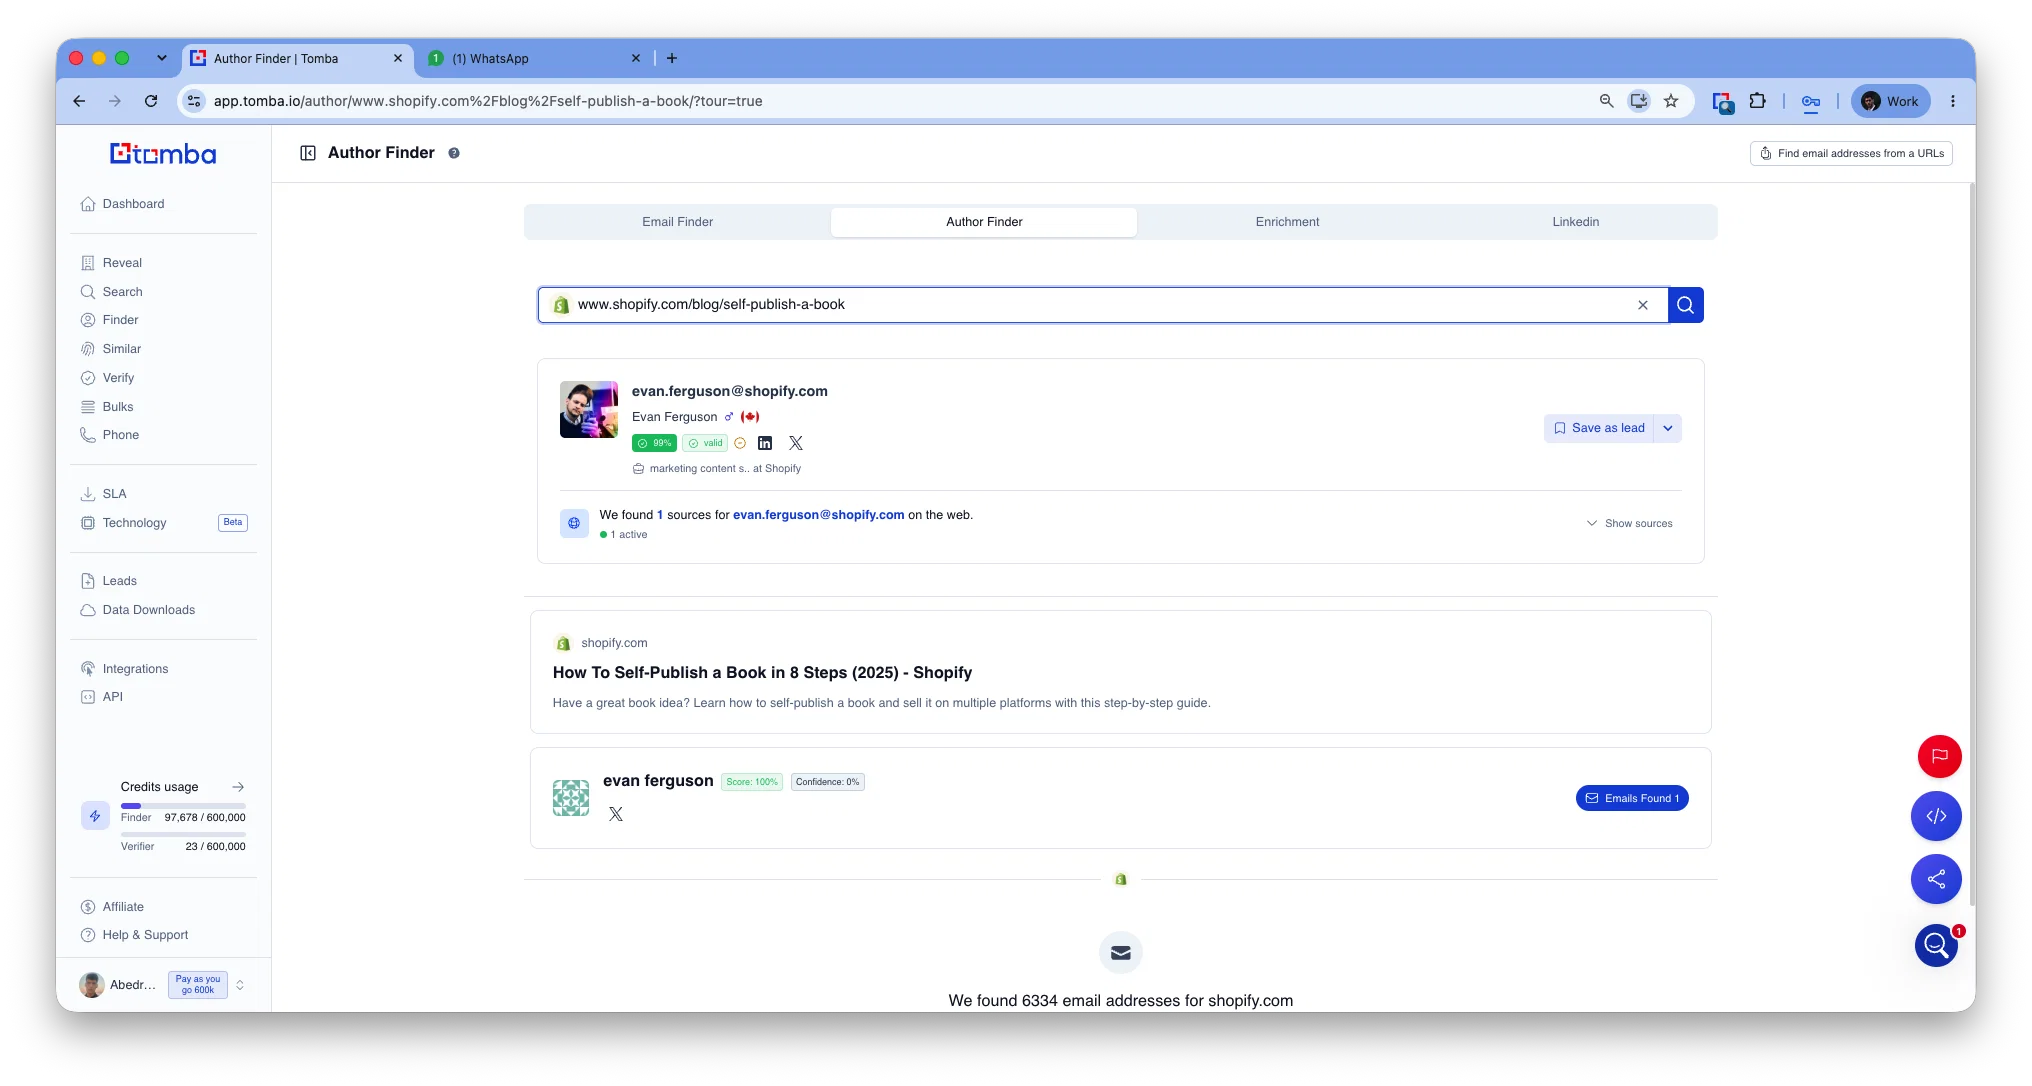Open the chat search widget
Screen dimensions: 2032x1086
coord(1937,944)
